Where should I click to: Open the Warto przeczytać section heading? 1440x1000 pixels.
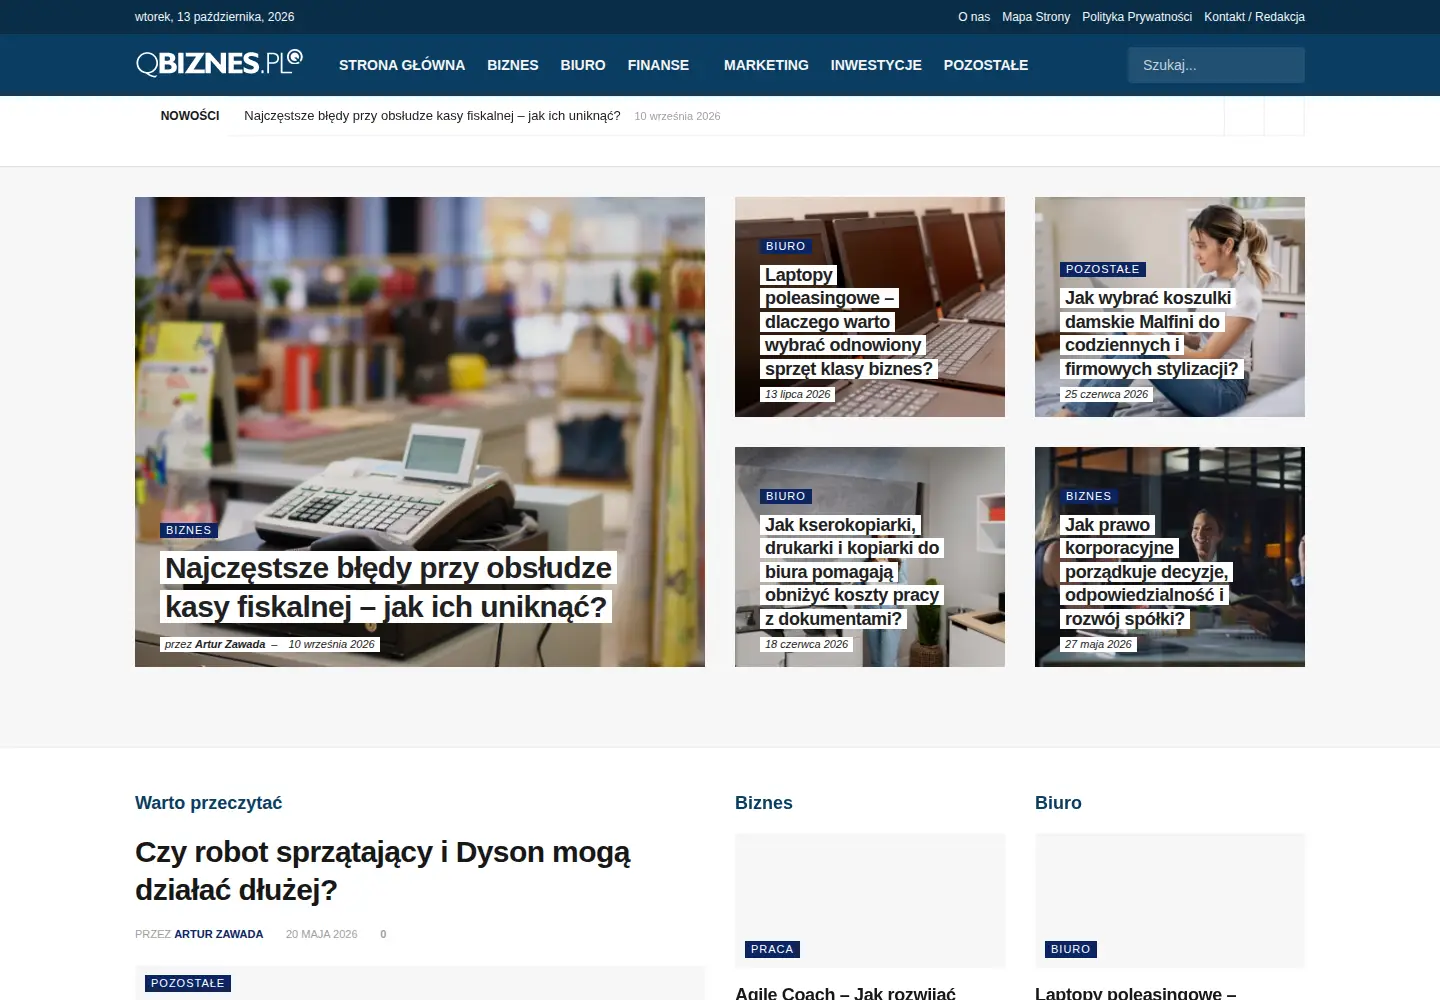[x=208, y=803]
